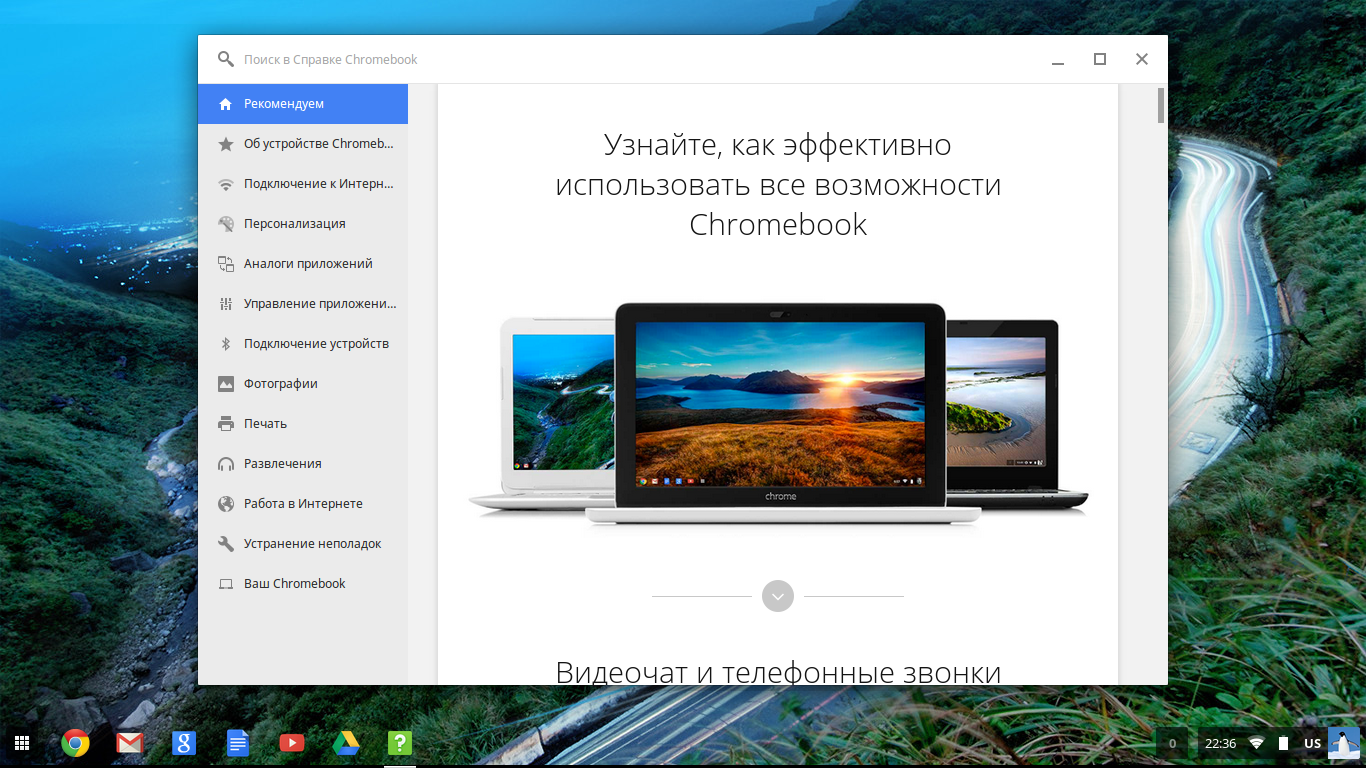Click the green Help app icon on the shelf
Screen dimensions: 1366x768
400,743
